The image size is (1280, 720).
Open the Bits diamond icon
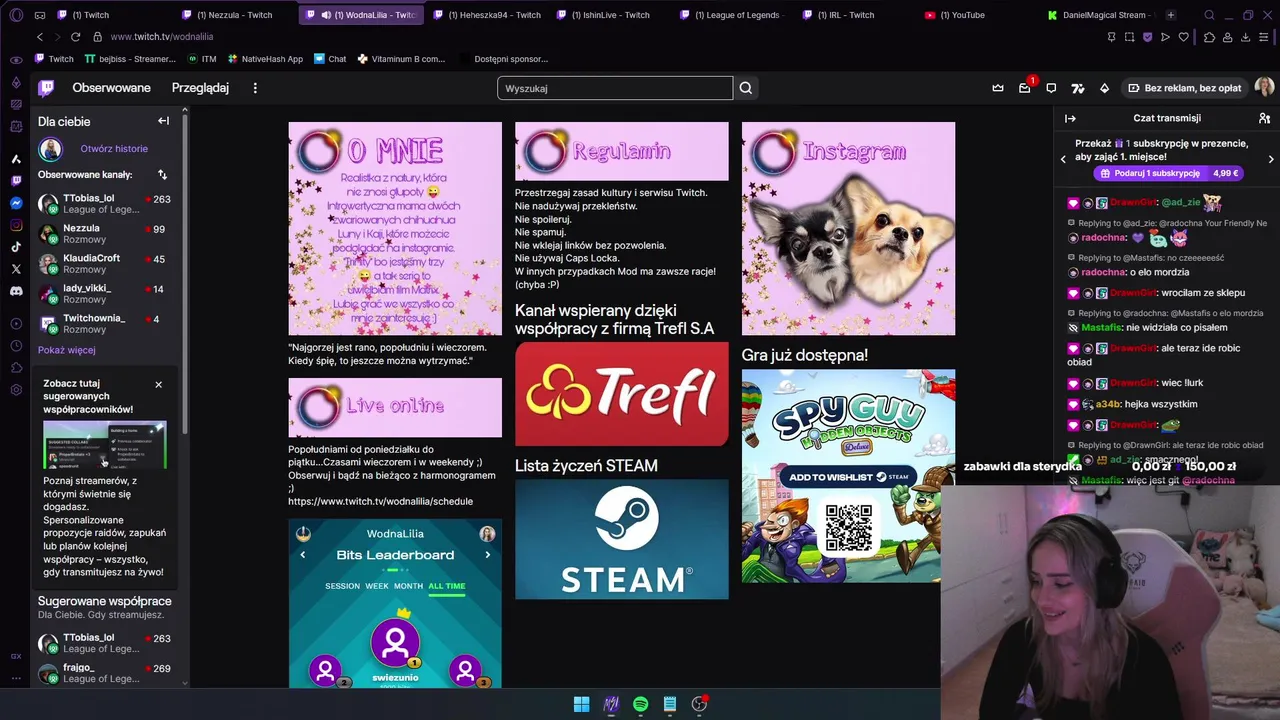[x=1104, y=88]
